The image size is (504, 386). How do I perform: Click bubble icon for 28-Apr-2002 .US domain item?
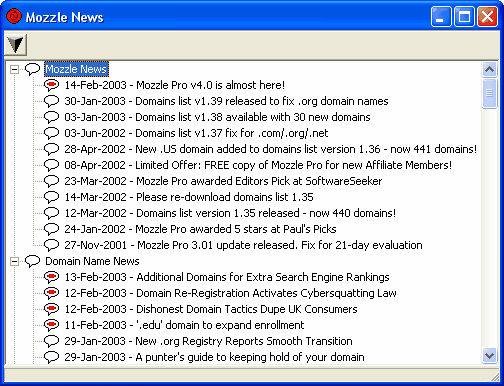click(52, 149)
